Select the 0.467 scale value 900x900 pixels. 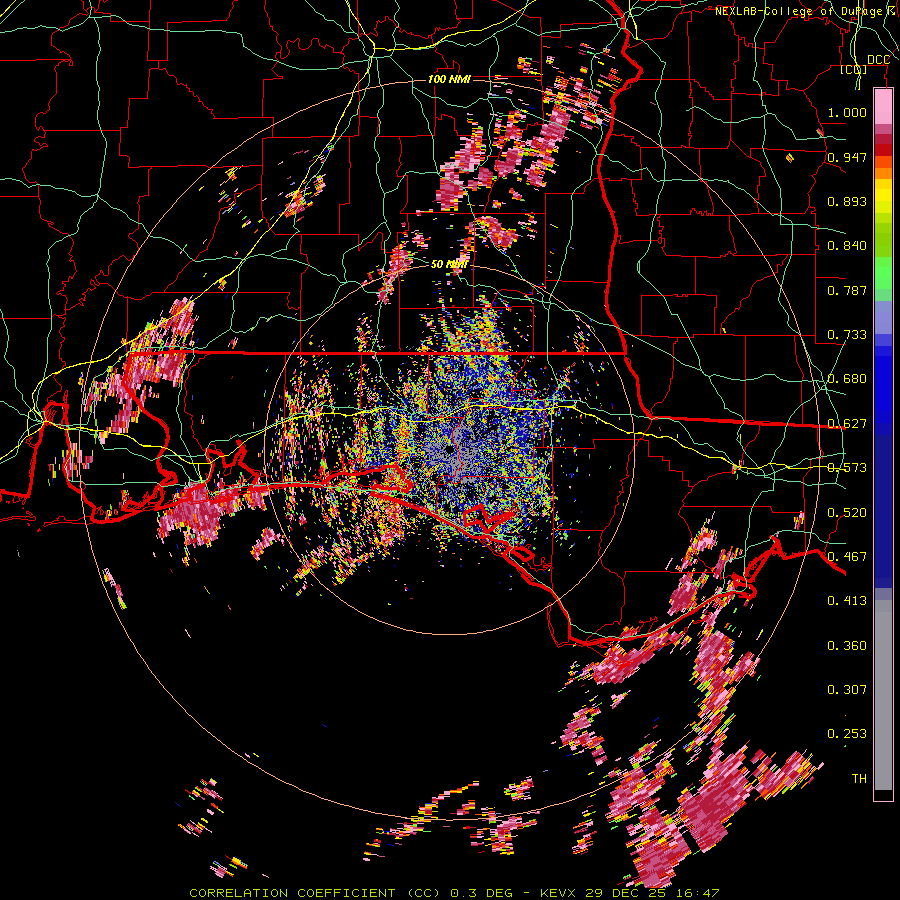(847, 557)
